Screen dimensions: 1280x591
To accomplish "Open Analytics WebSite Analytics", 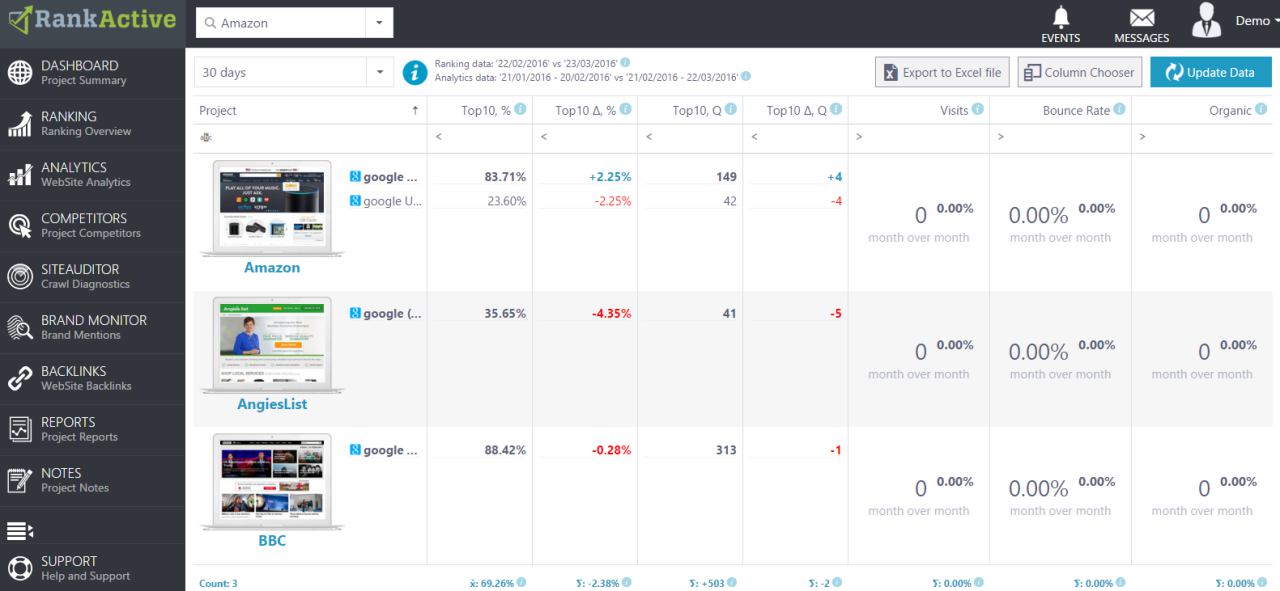I will (92, 175).
